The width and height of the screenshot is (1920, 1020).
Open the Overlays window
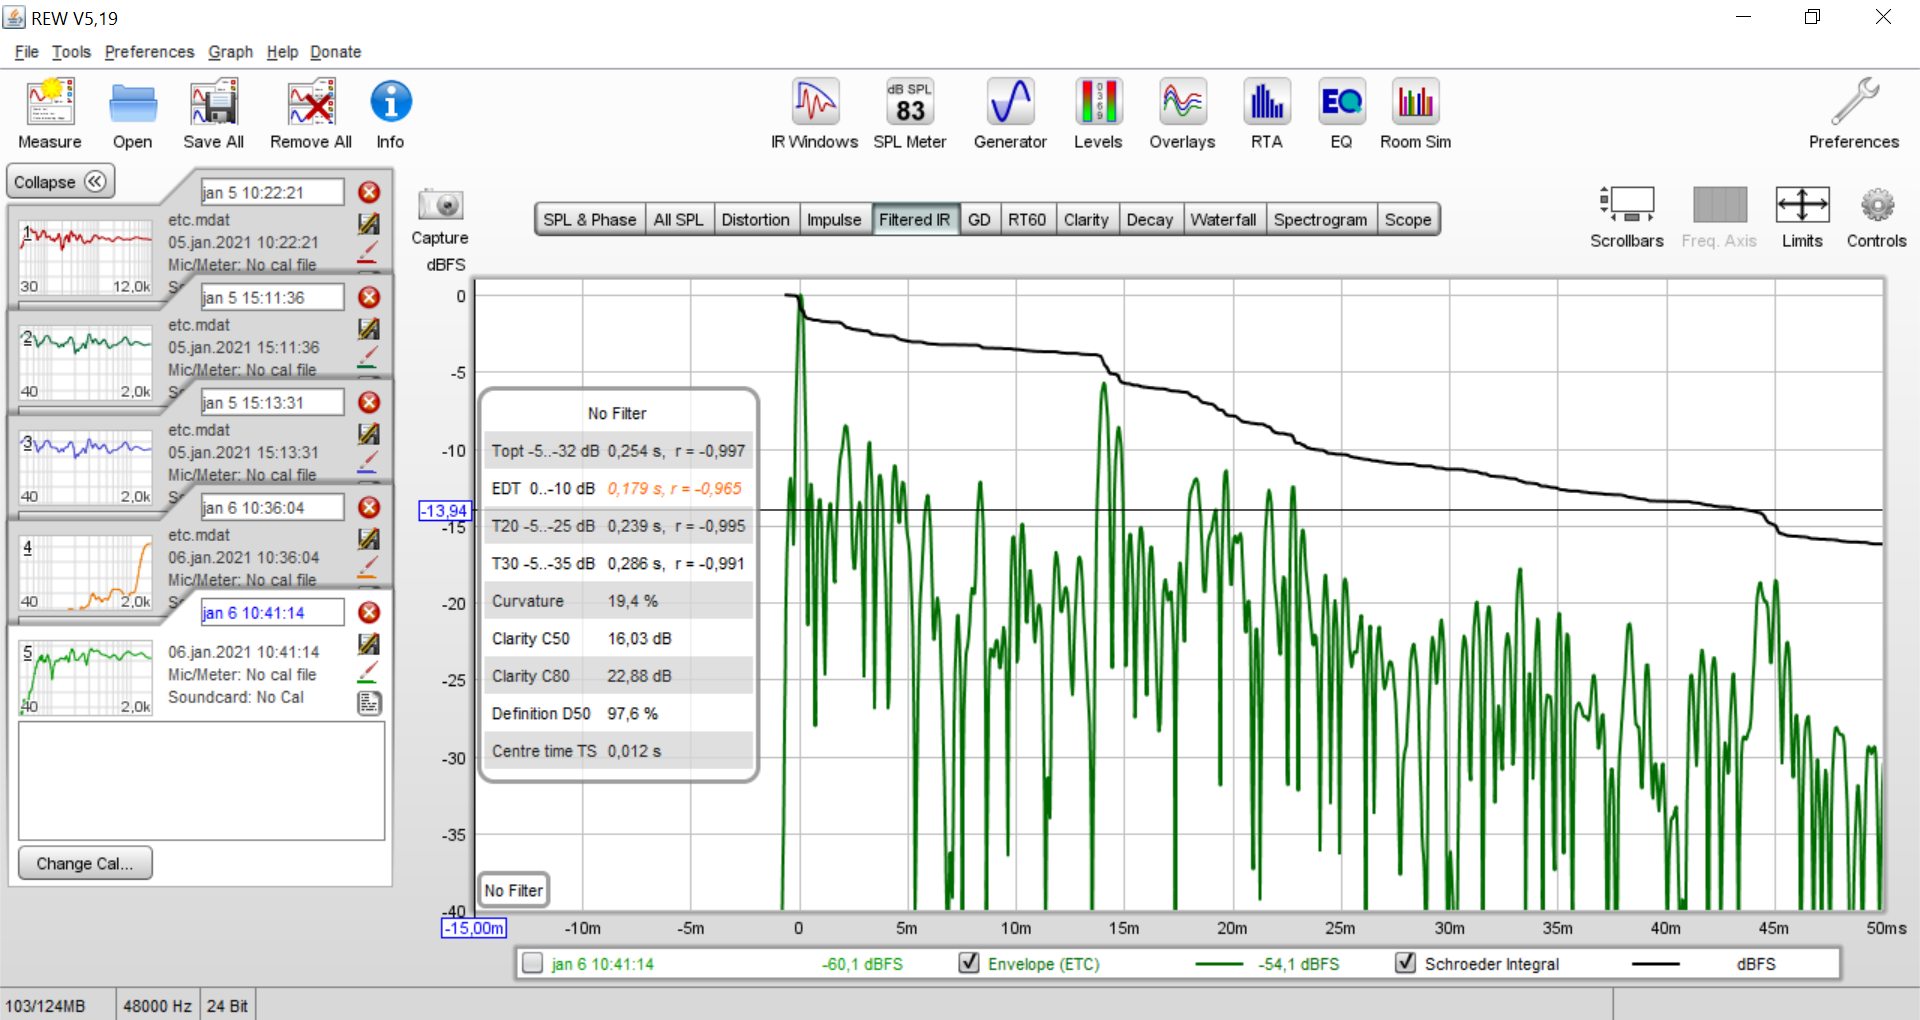(x=1182, y=113)
